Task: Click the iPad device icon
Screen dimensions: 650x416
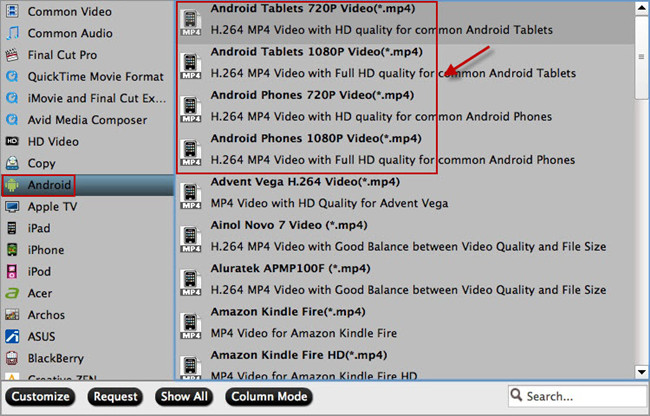Action: [x=12, y=228]
